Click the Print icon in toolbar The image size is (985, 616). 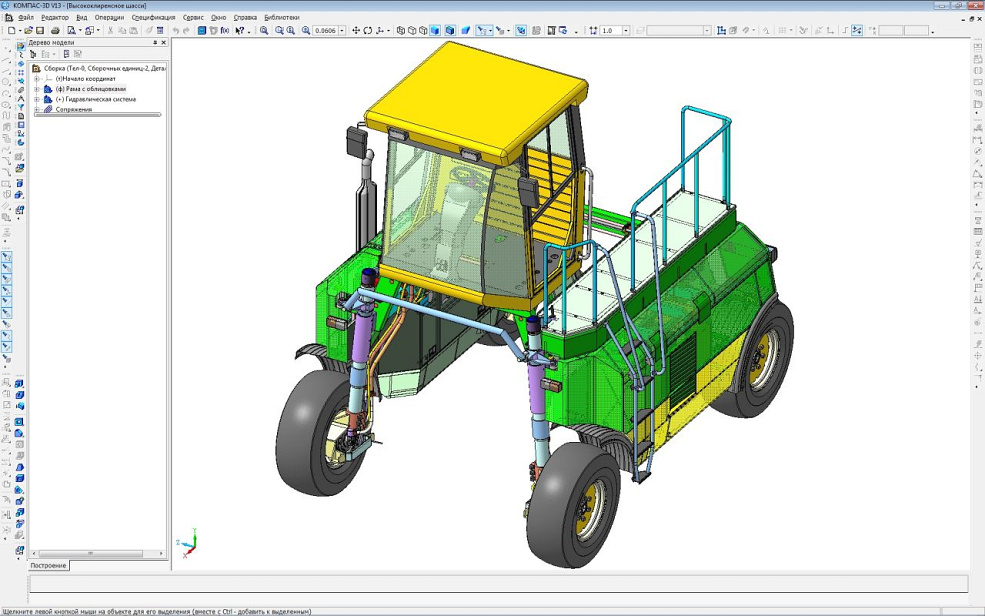click(55, 31)
